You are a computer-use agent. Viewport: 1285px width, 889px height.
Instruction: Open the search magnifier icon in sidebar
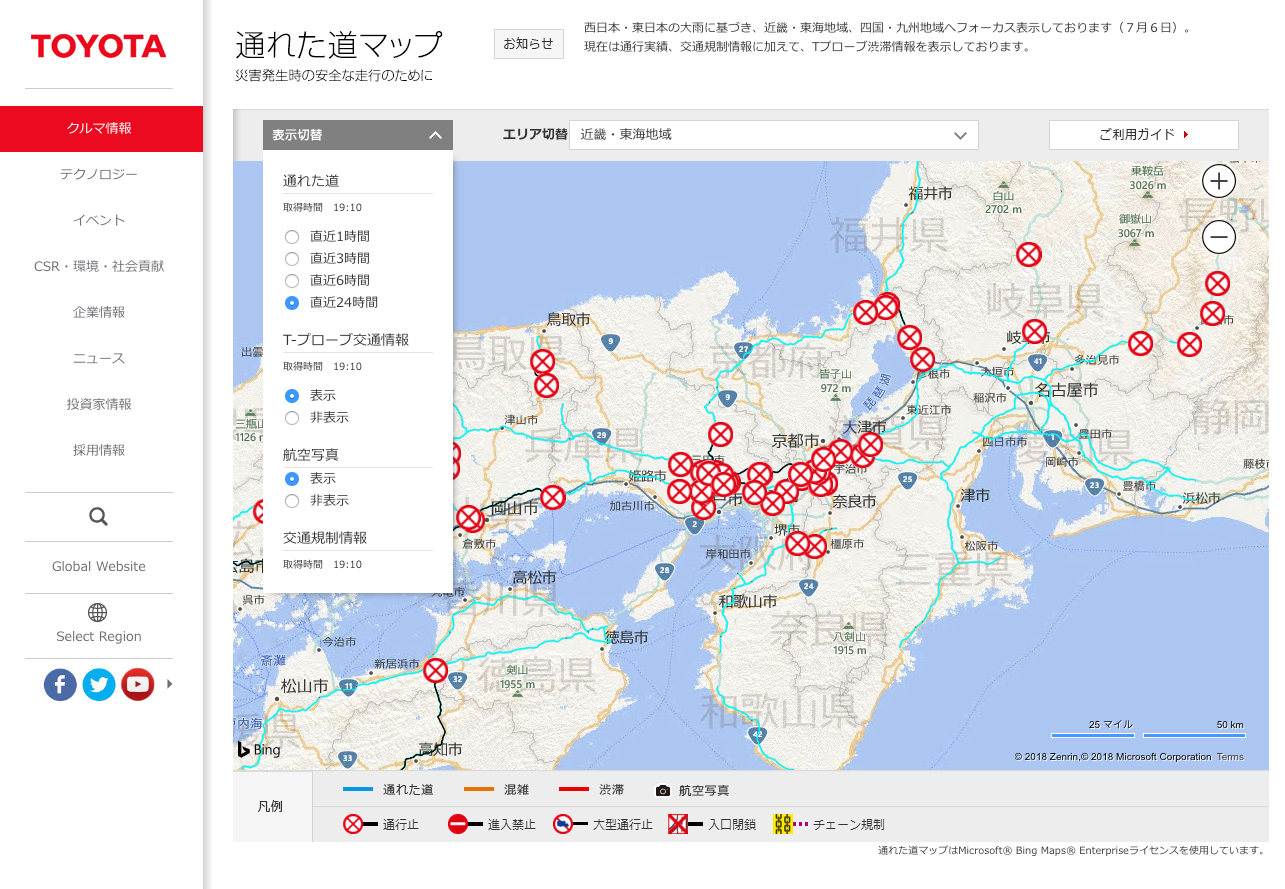pyautogui.click(x=98, y=516)
